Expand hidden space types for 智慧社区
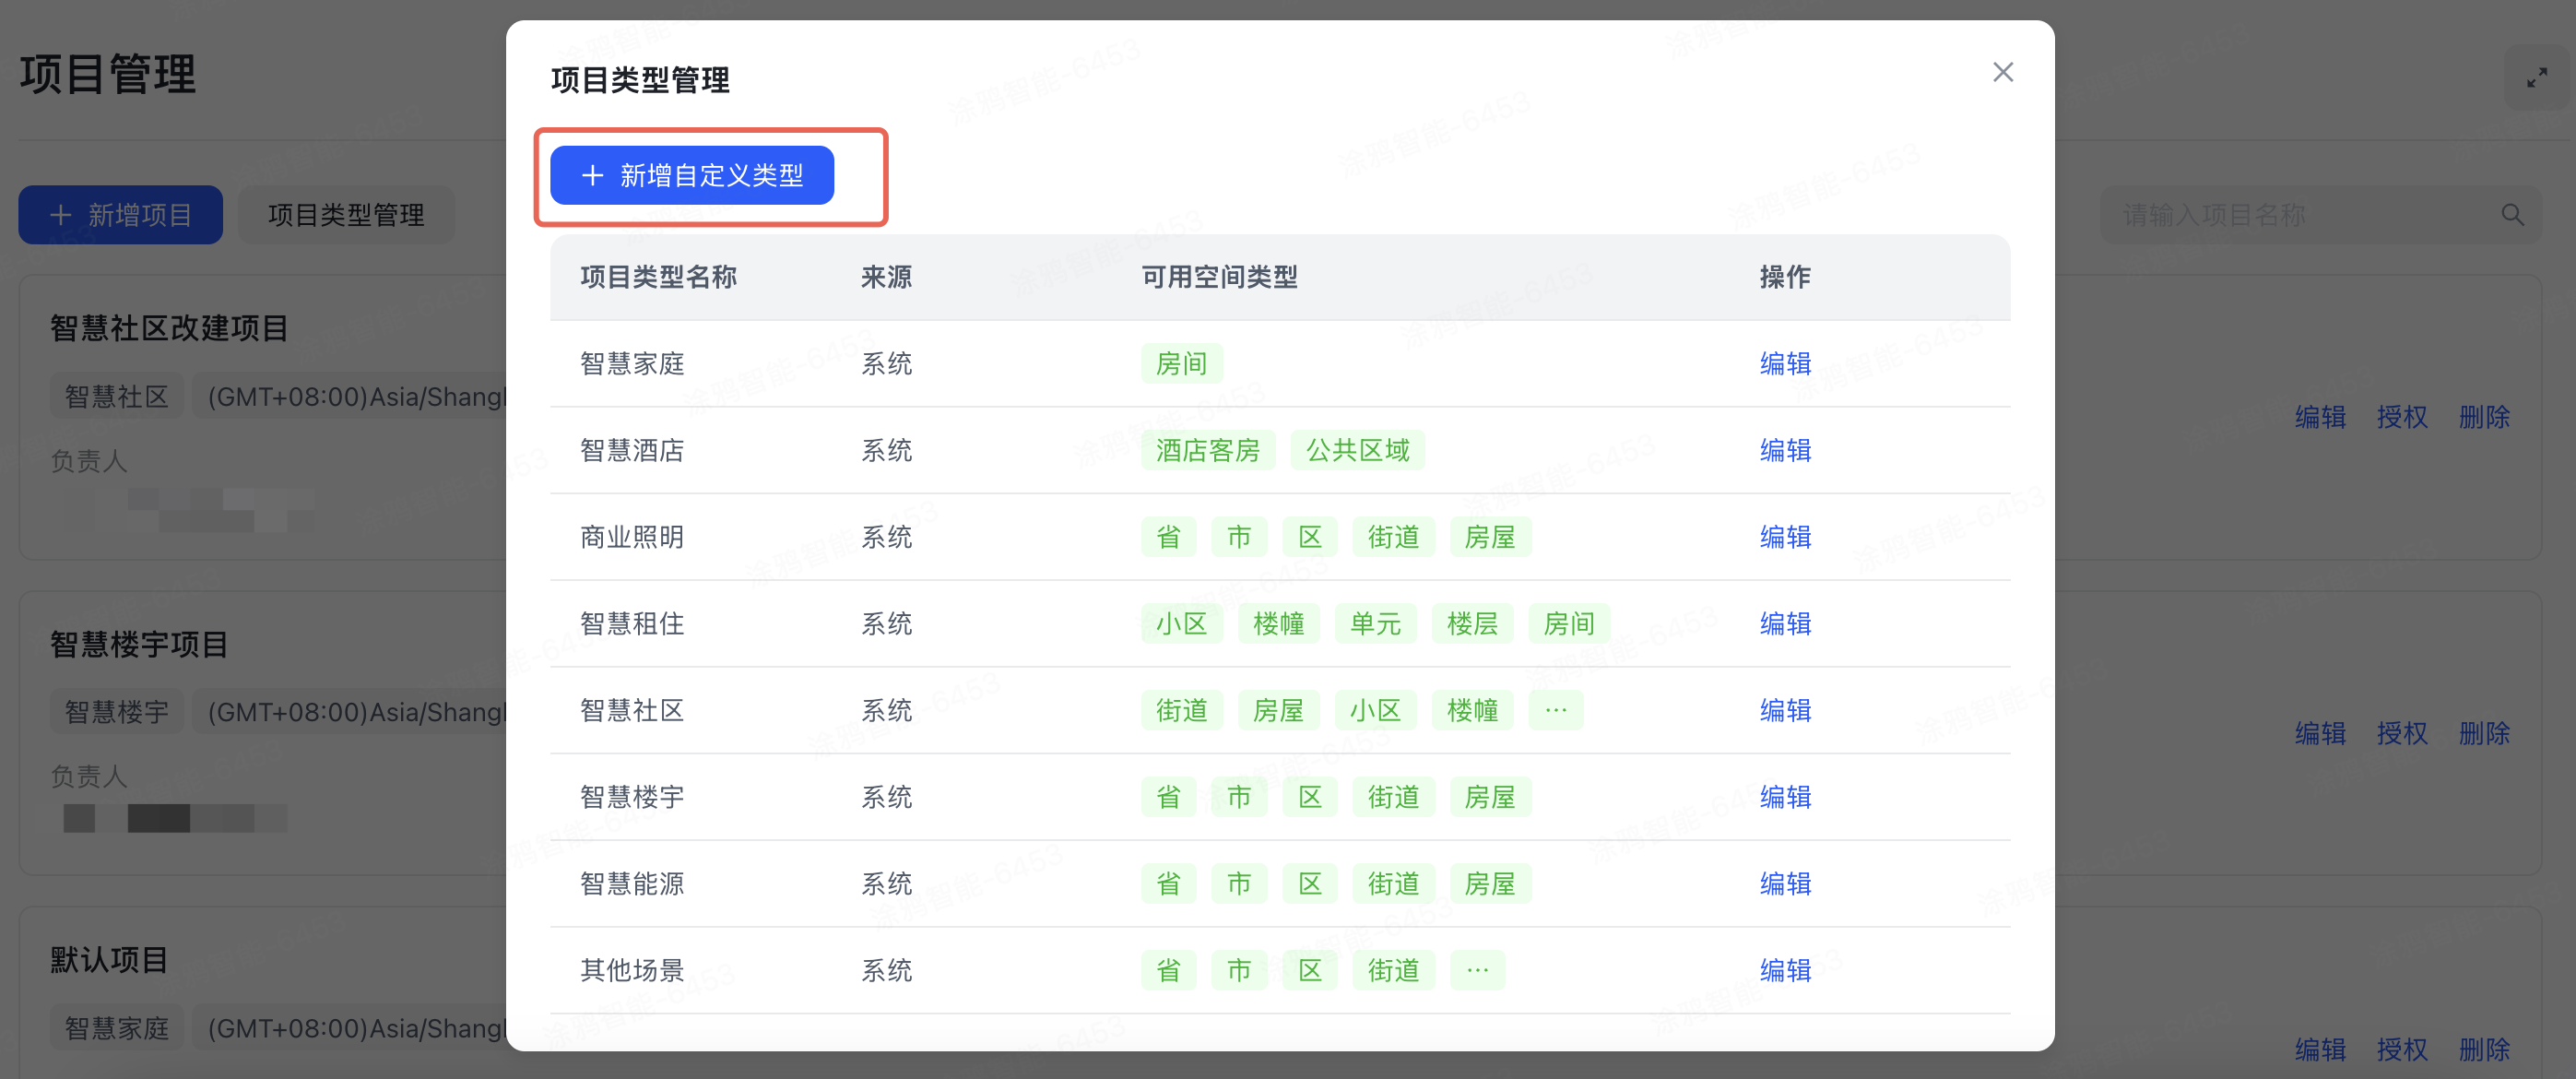The image size is (2576, 1079). coord(1555,710)
